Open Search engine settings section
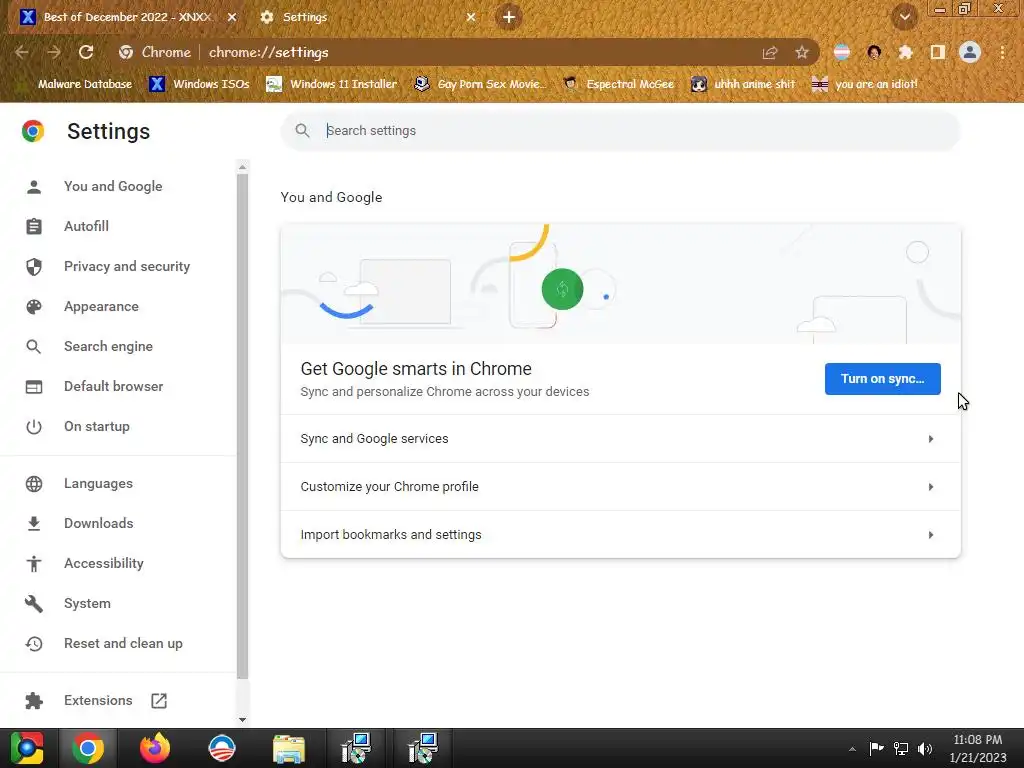The image size is (1024, 768). [x=108, y=346]
